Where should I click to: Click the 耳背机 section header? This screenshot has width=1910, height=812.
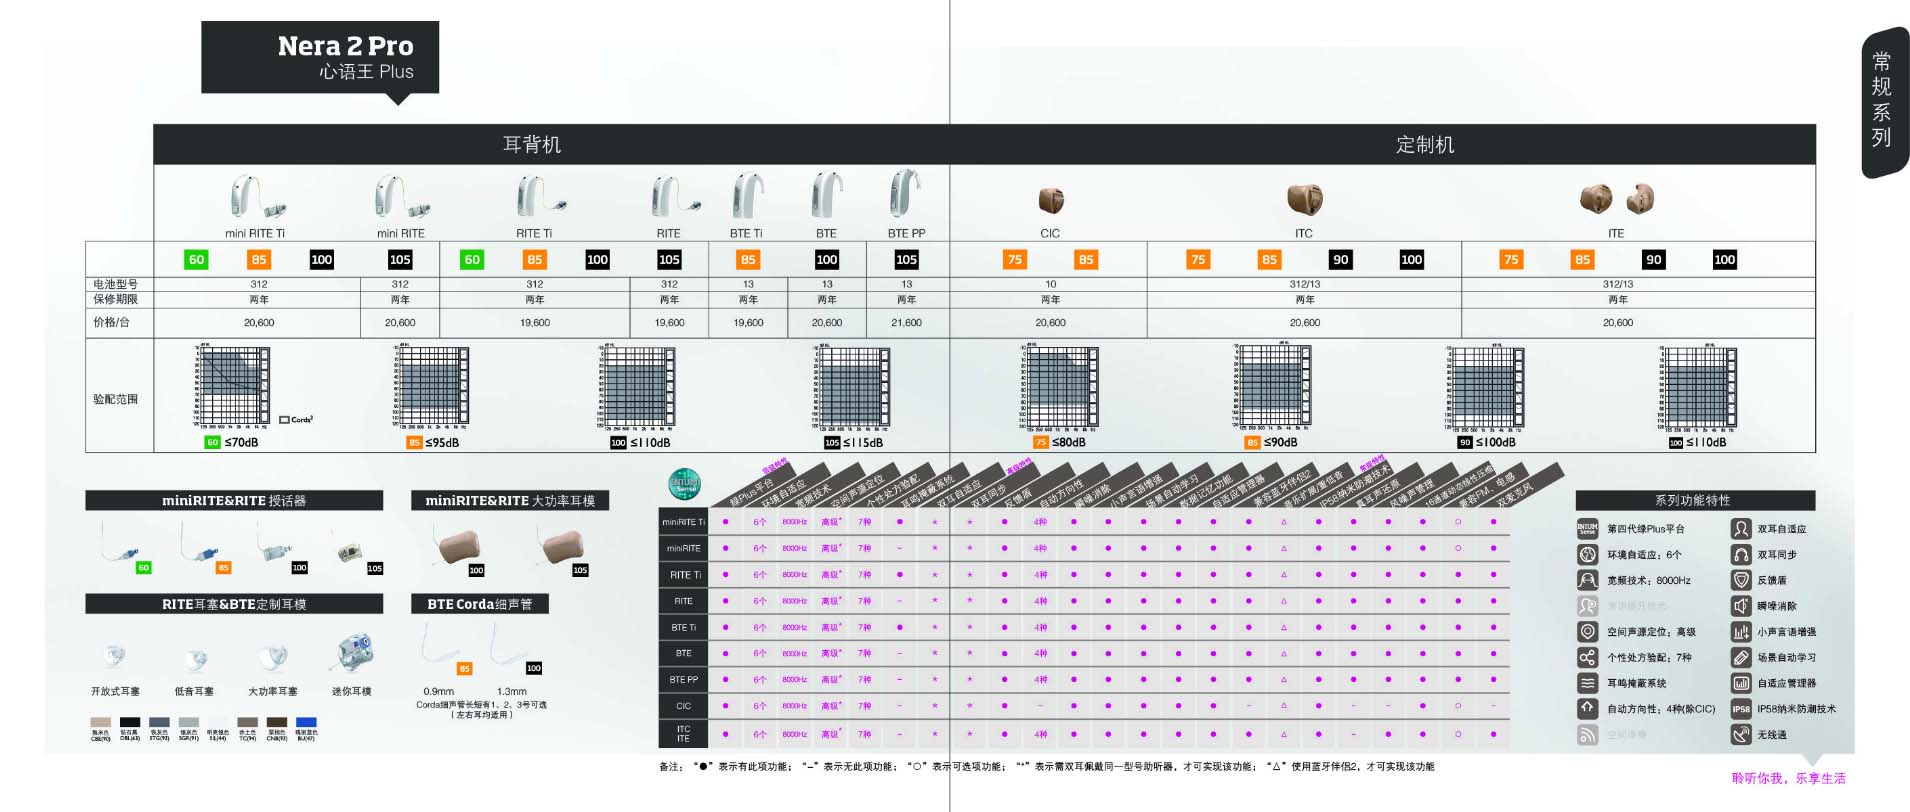tap(532, 144)
